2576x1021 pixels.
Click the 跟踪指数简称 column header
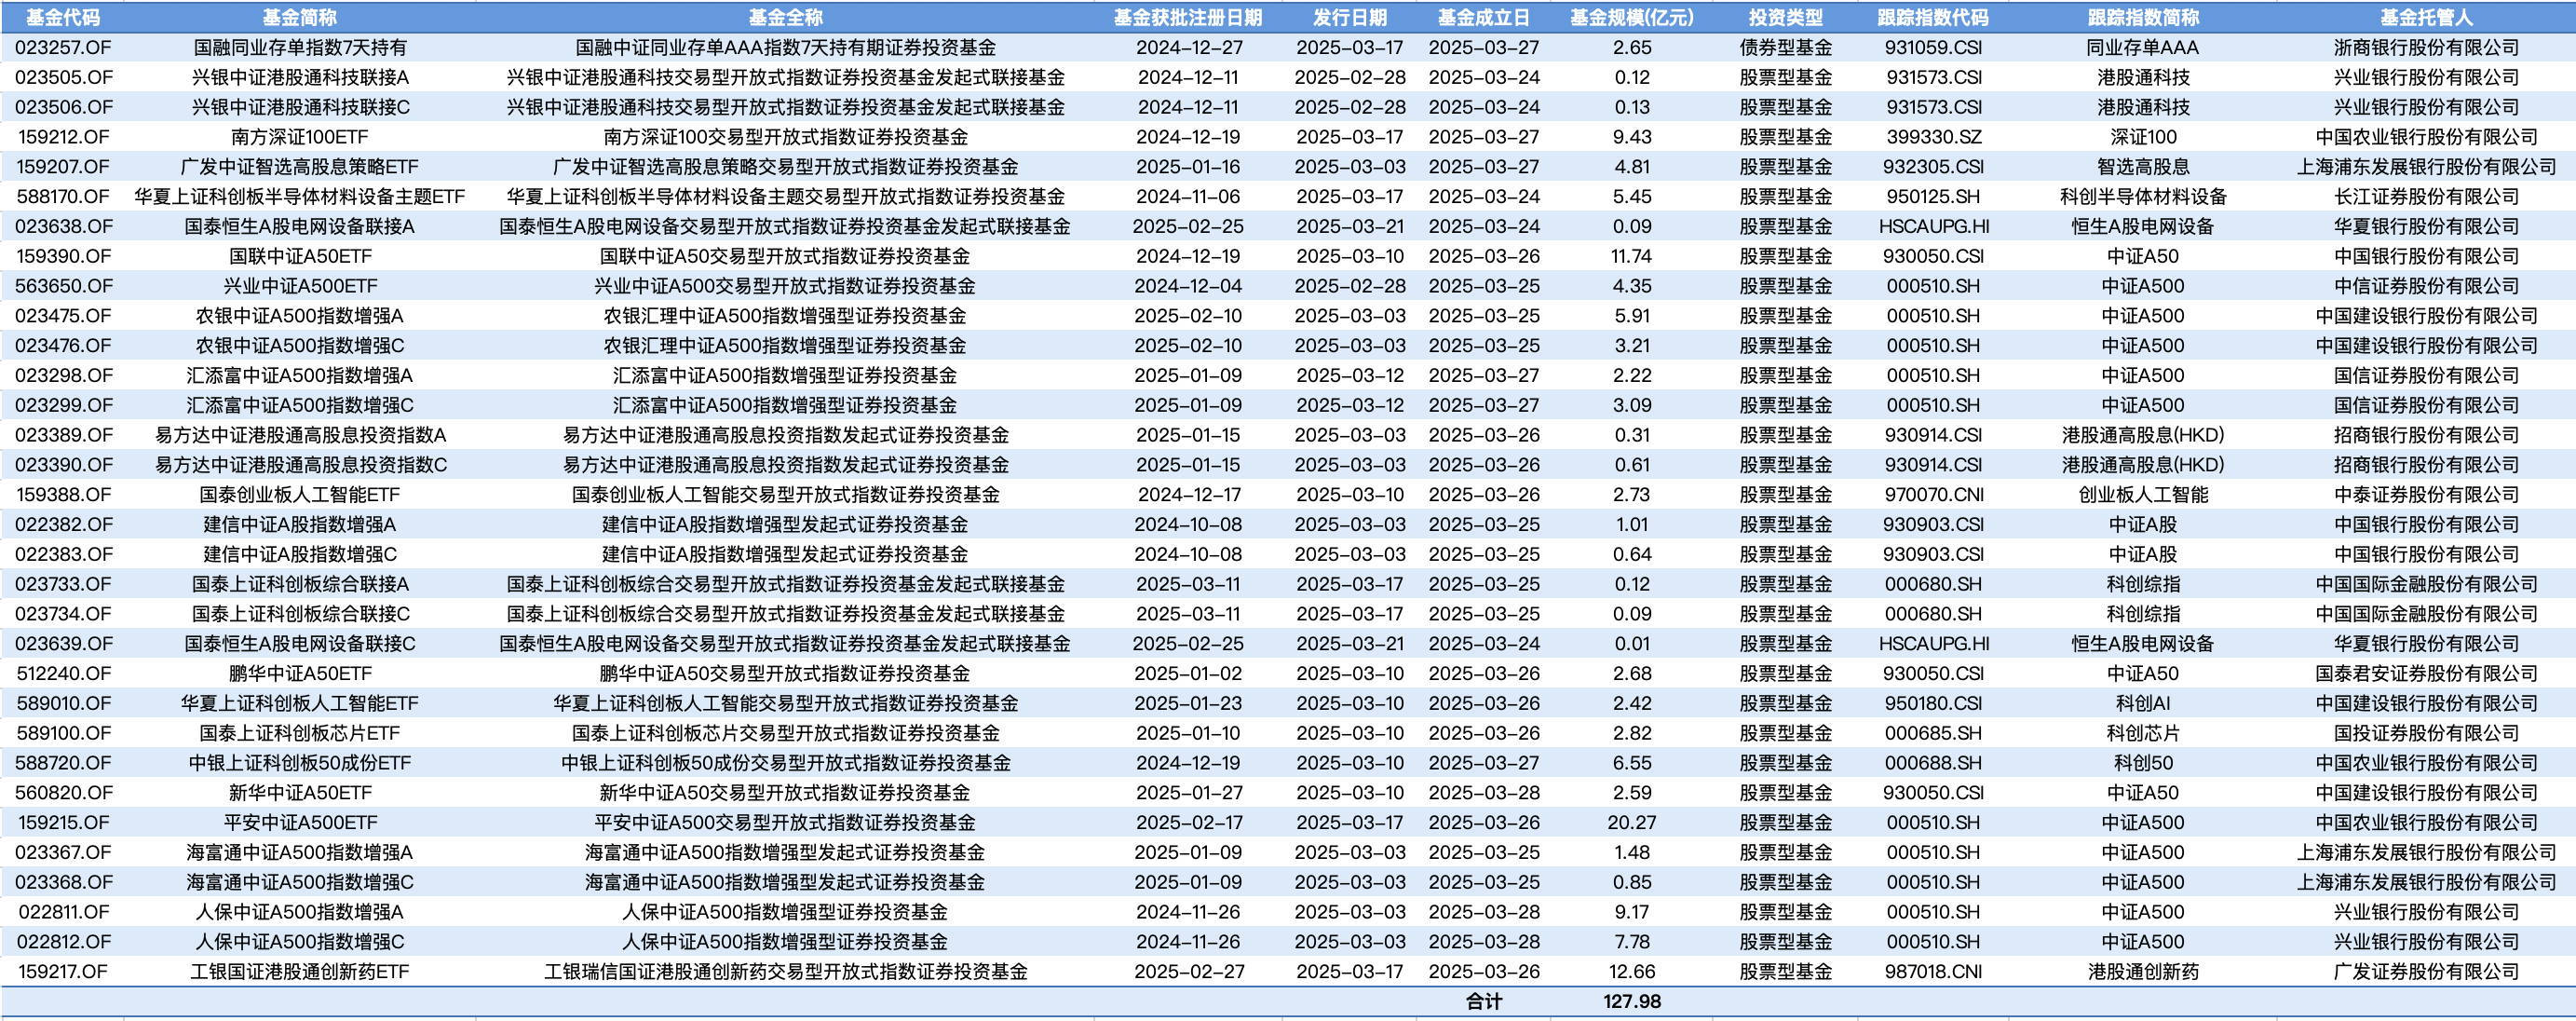click(2142, 17)
